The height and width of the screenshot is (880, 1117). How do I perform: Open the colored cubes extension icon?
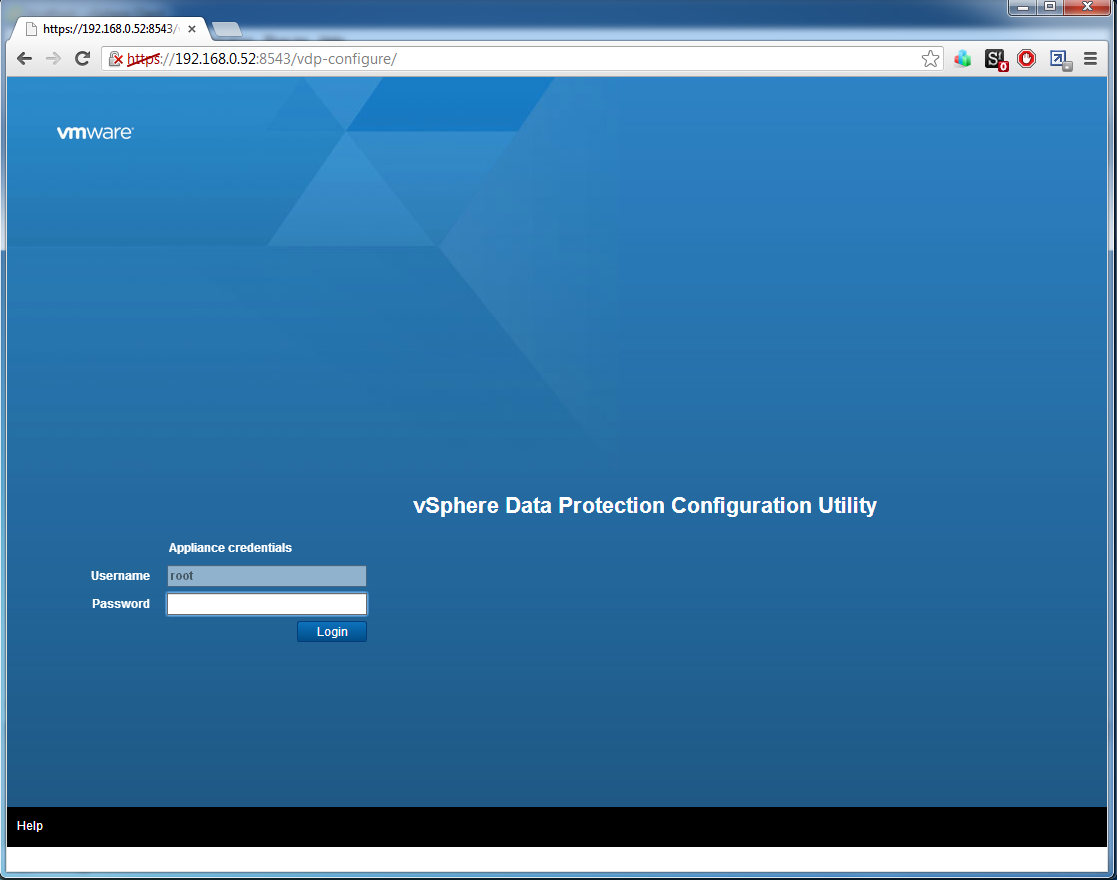pos(963,58)
